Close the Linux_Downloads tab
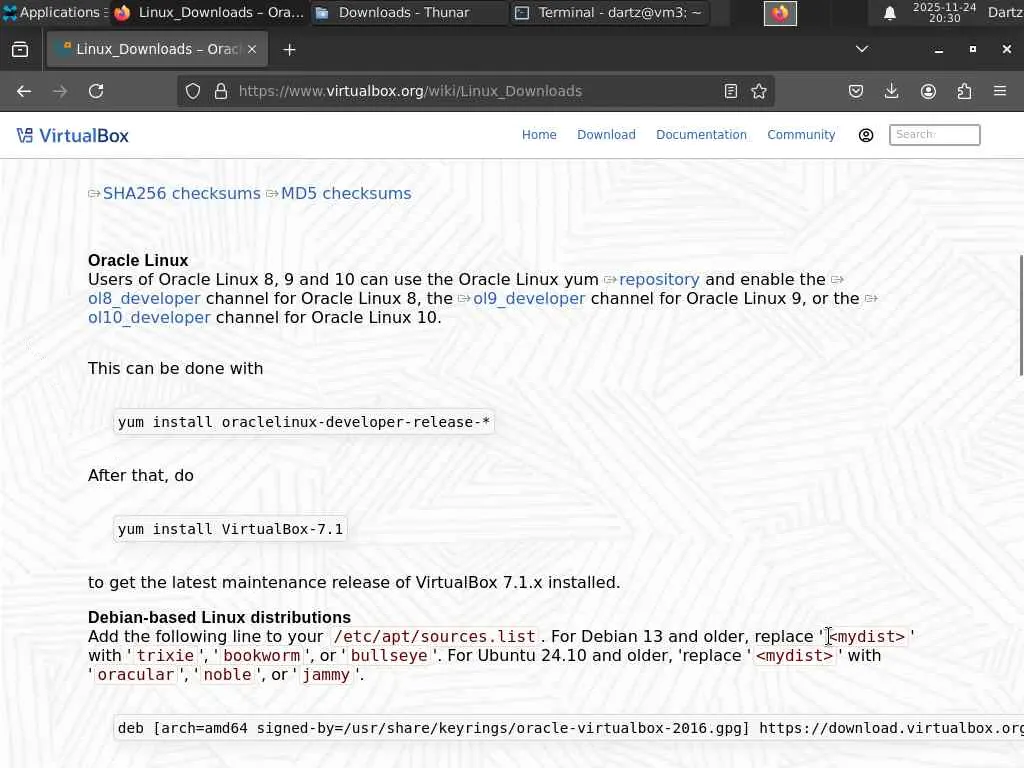The width and height of the screenshot is (1024, 768). tap(252, 49)
